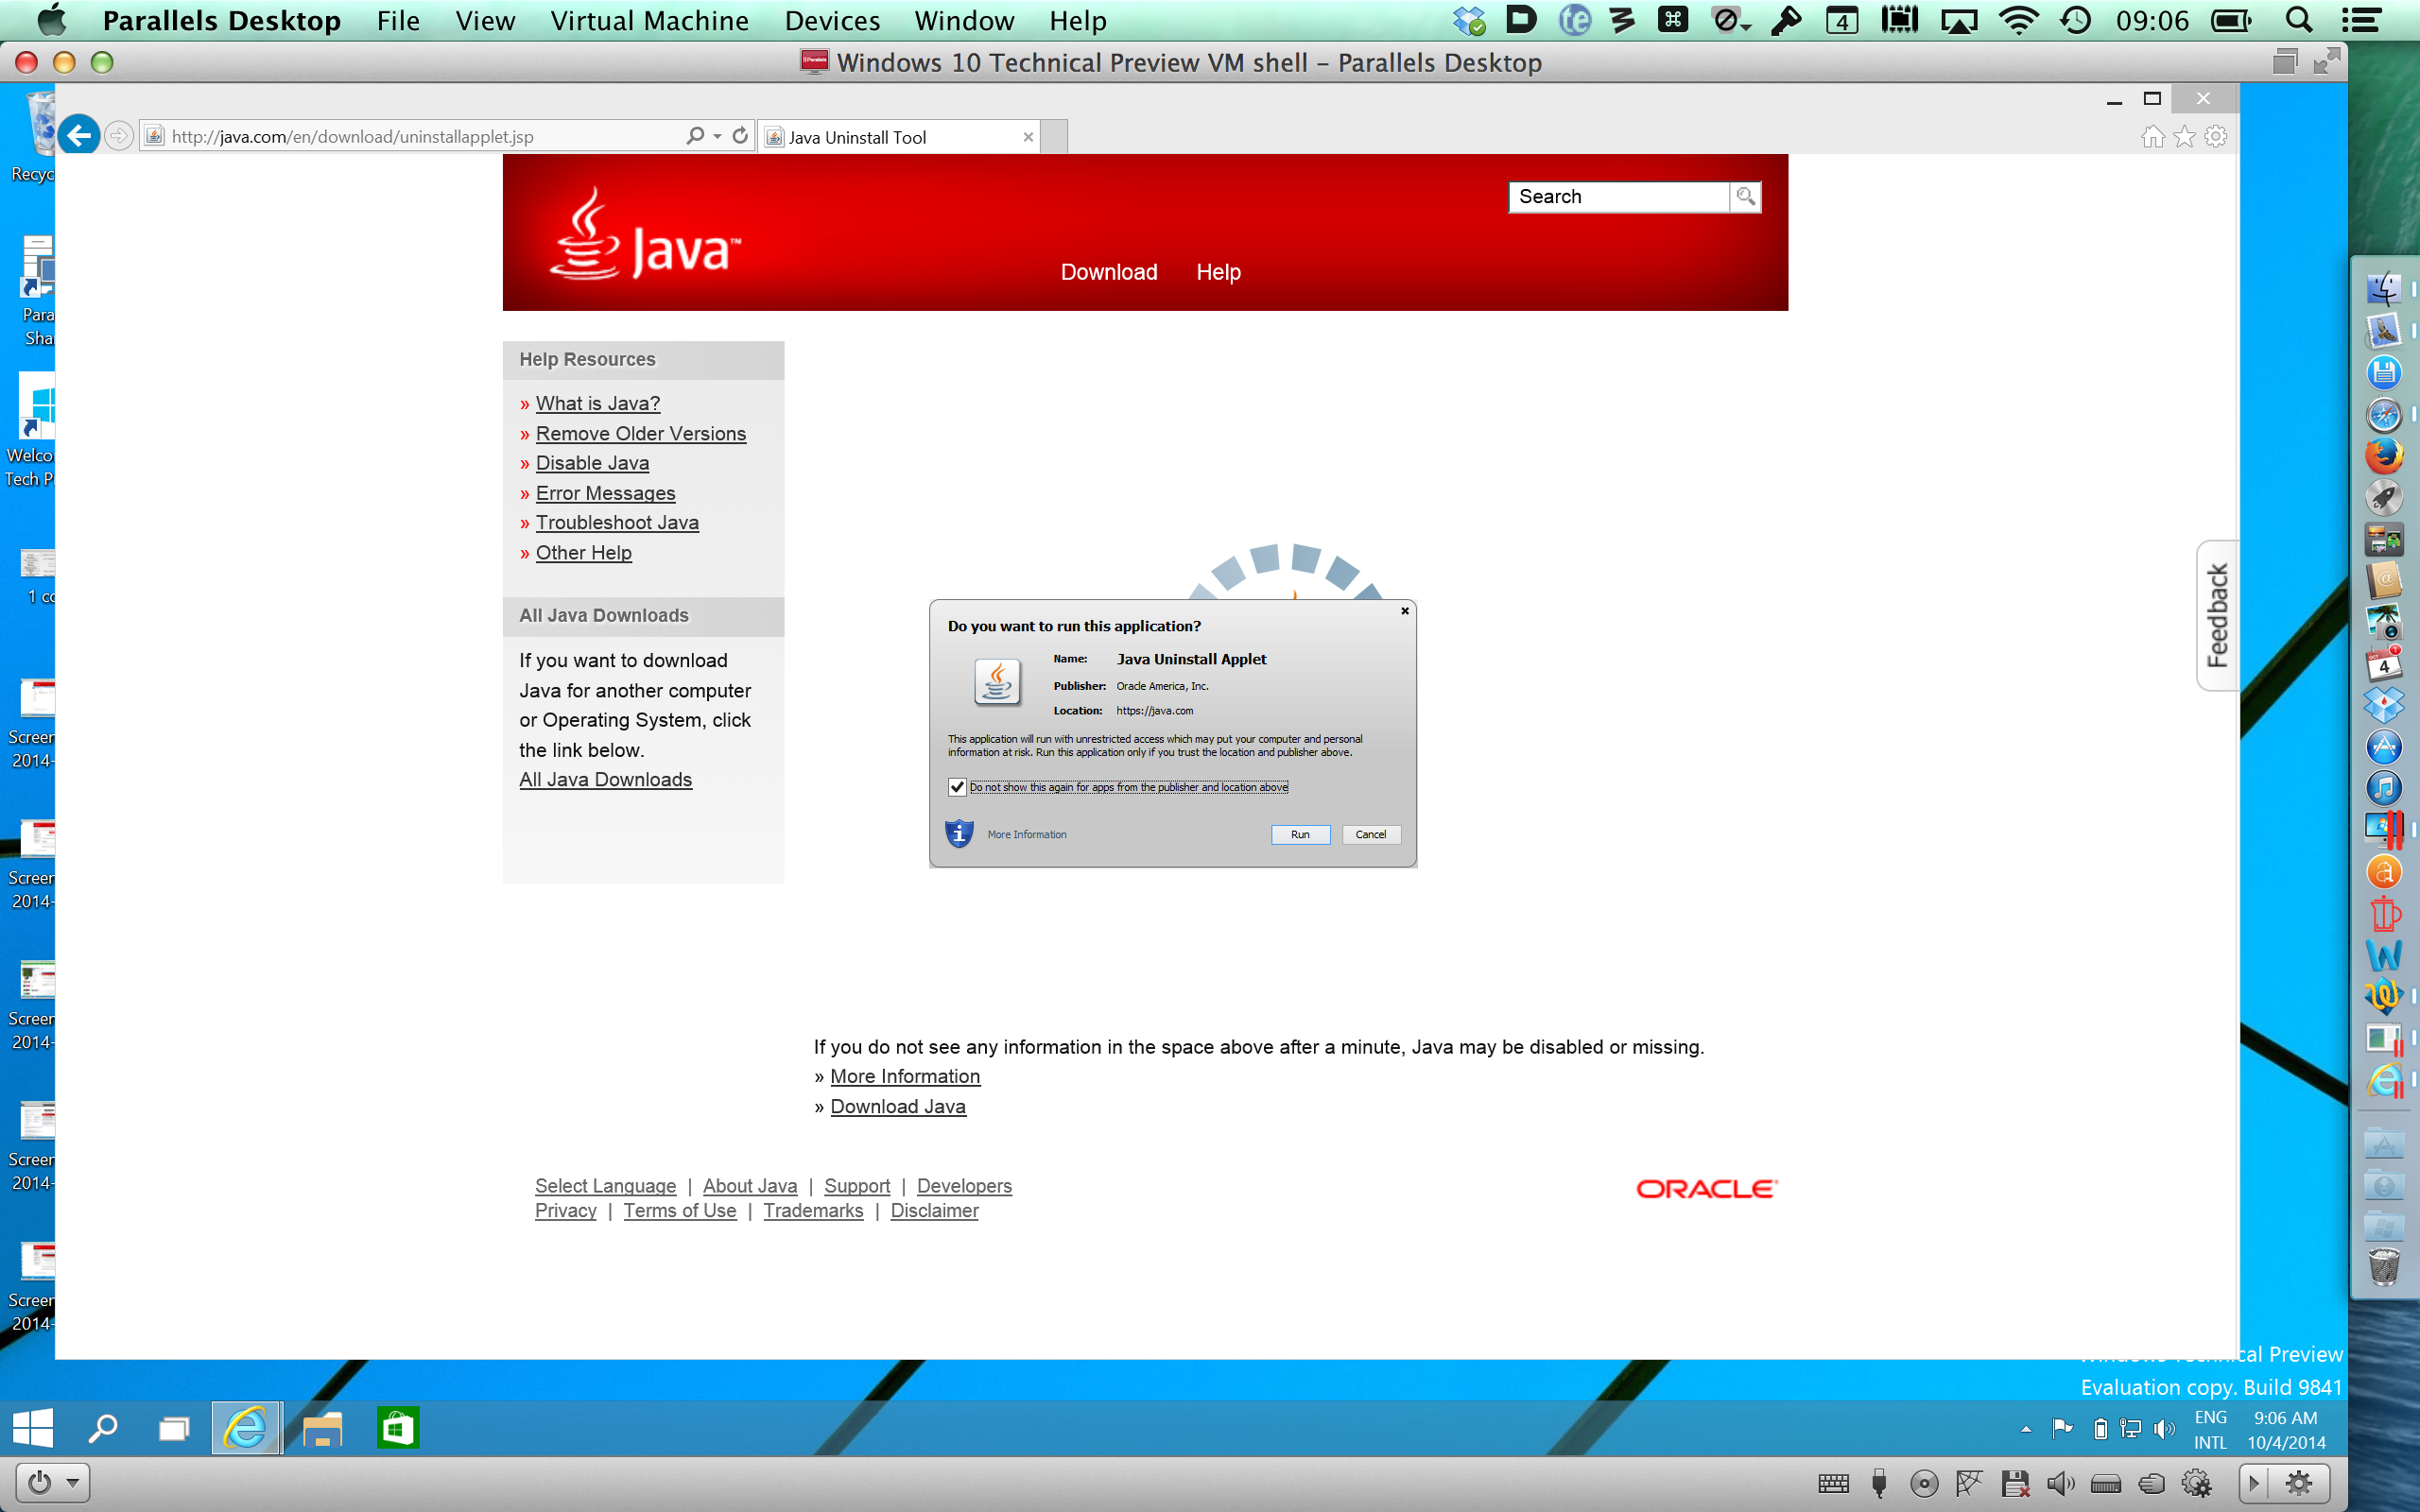This screenshot has height=1512, width=2420.
Task: Click the Windows Start button
Action: tap(33, 1428)
